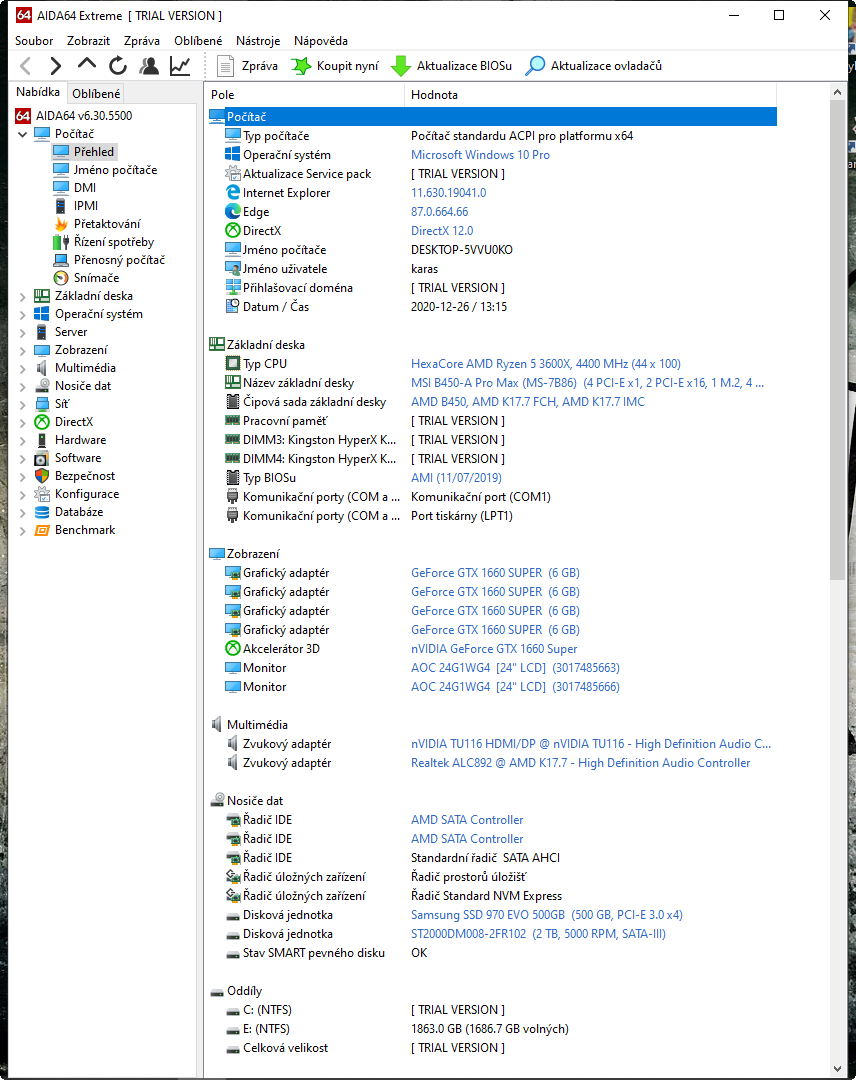Click the Software tree icon
This screenshot has height=1080, width=856.
(42, 458)
